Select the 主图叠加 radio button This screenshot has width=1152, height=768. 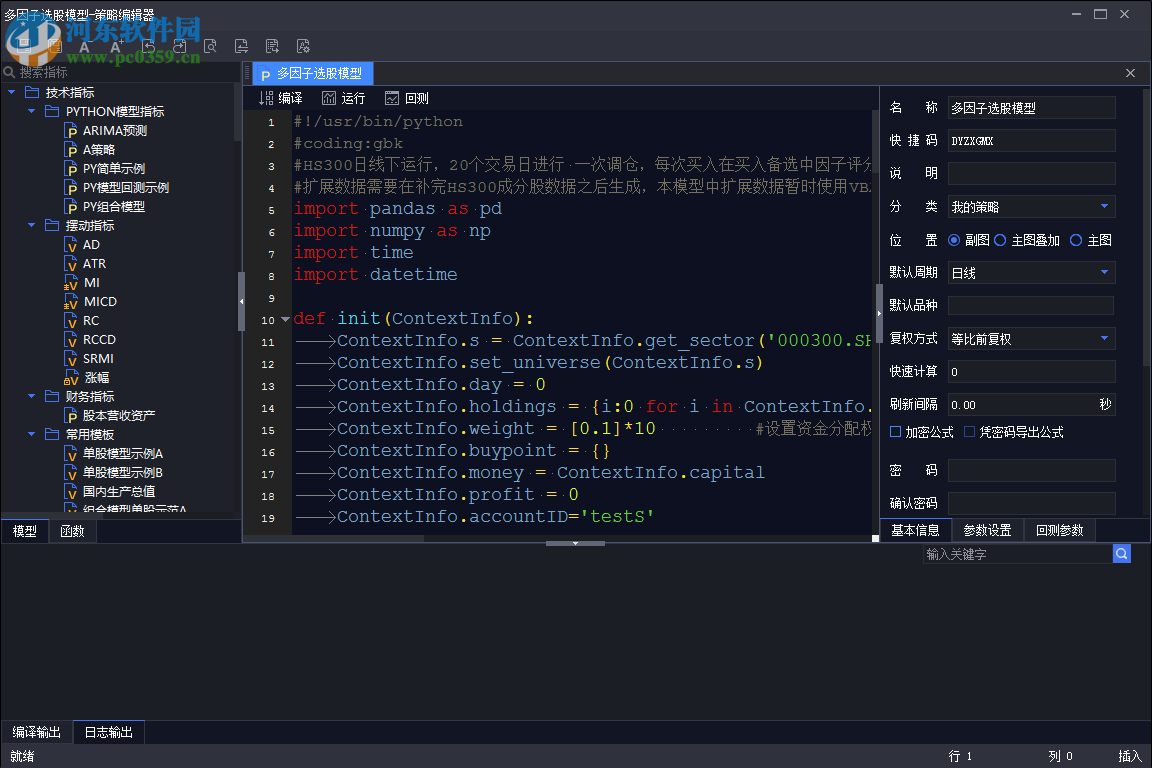pos(1000,240)
